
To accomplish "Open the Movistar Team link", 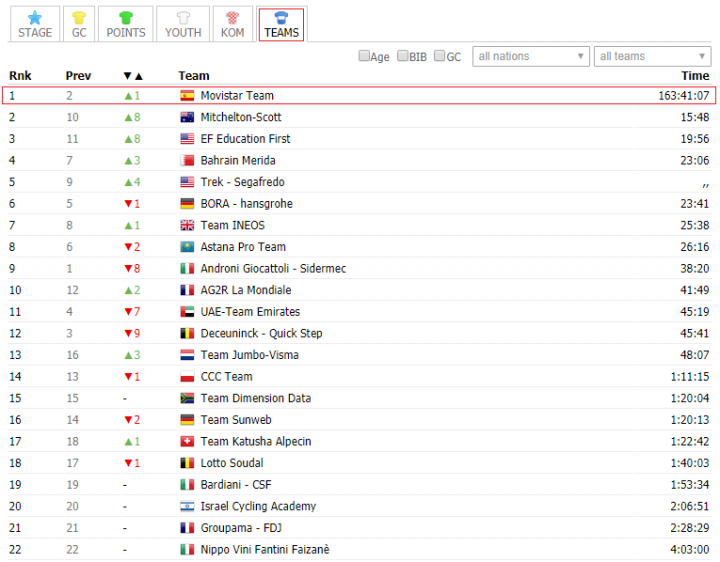I will point(237,96).
